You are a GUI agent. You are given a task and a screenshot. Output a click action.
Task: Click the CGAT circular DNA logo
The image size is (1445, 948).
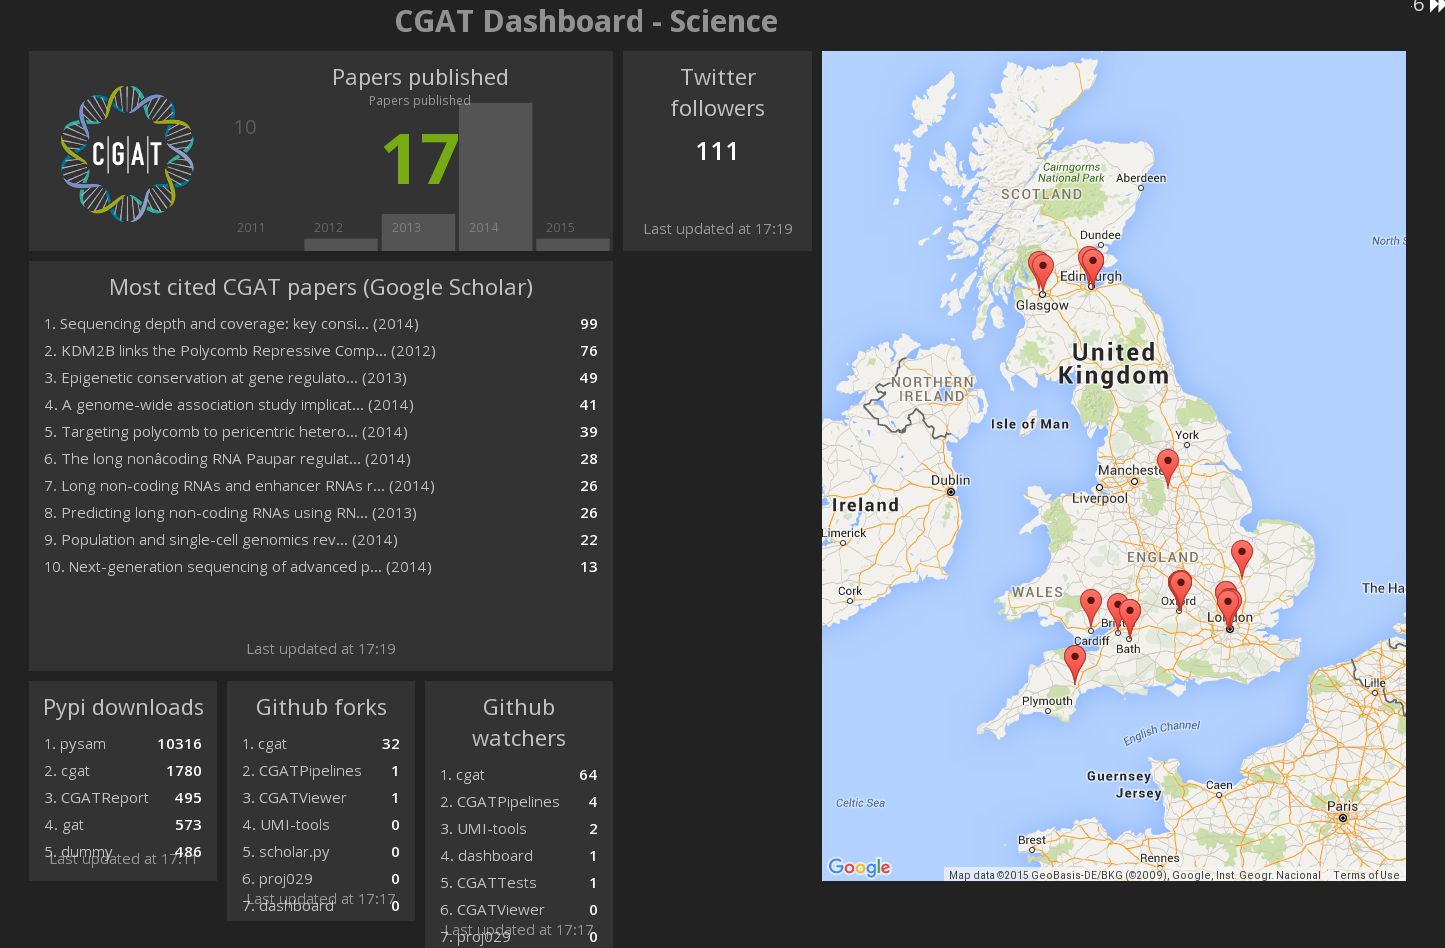(127, 154)
